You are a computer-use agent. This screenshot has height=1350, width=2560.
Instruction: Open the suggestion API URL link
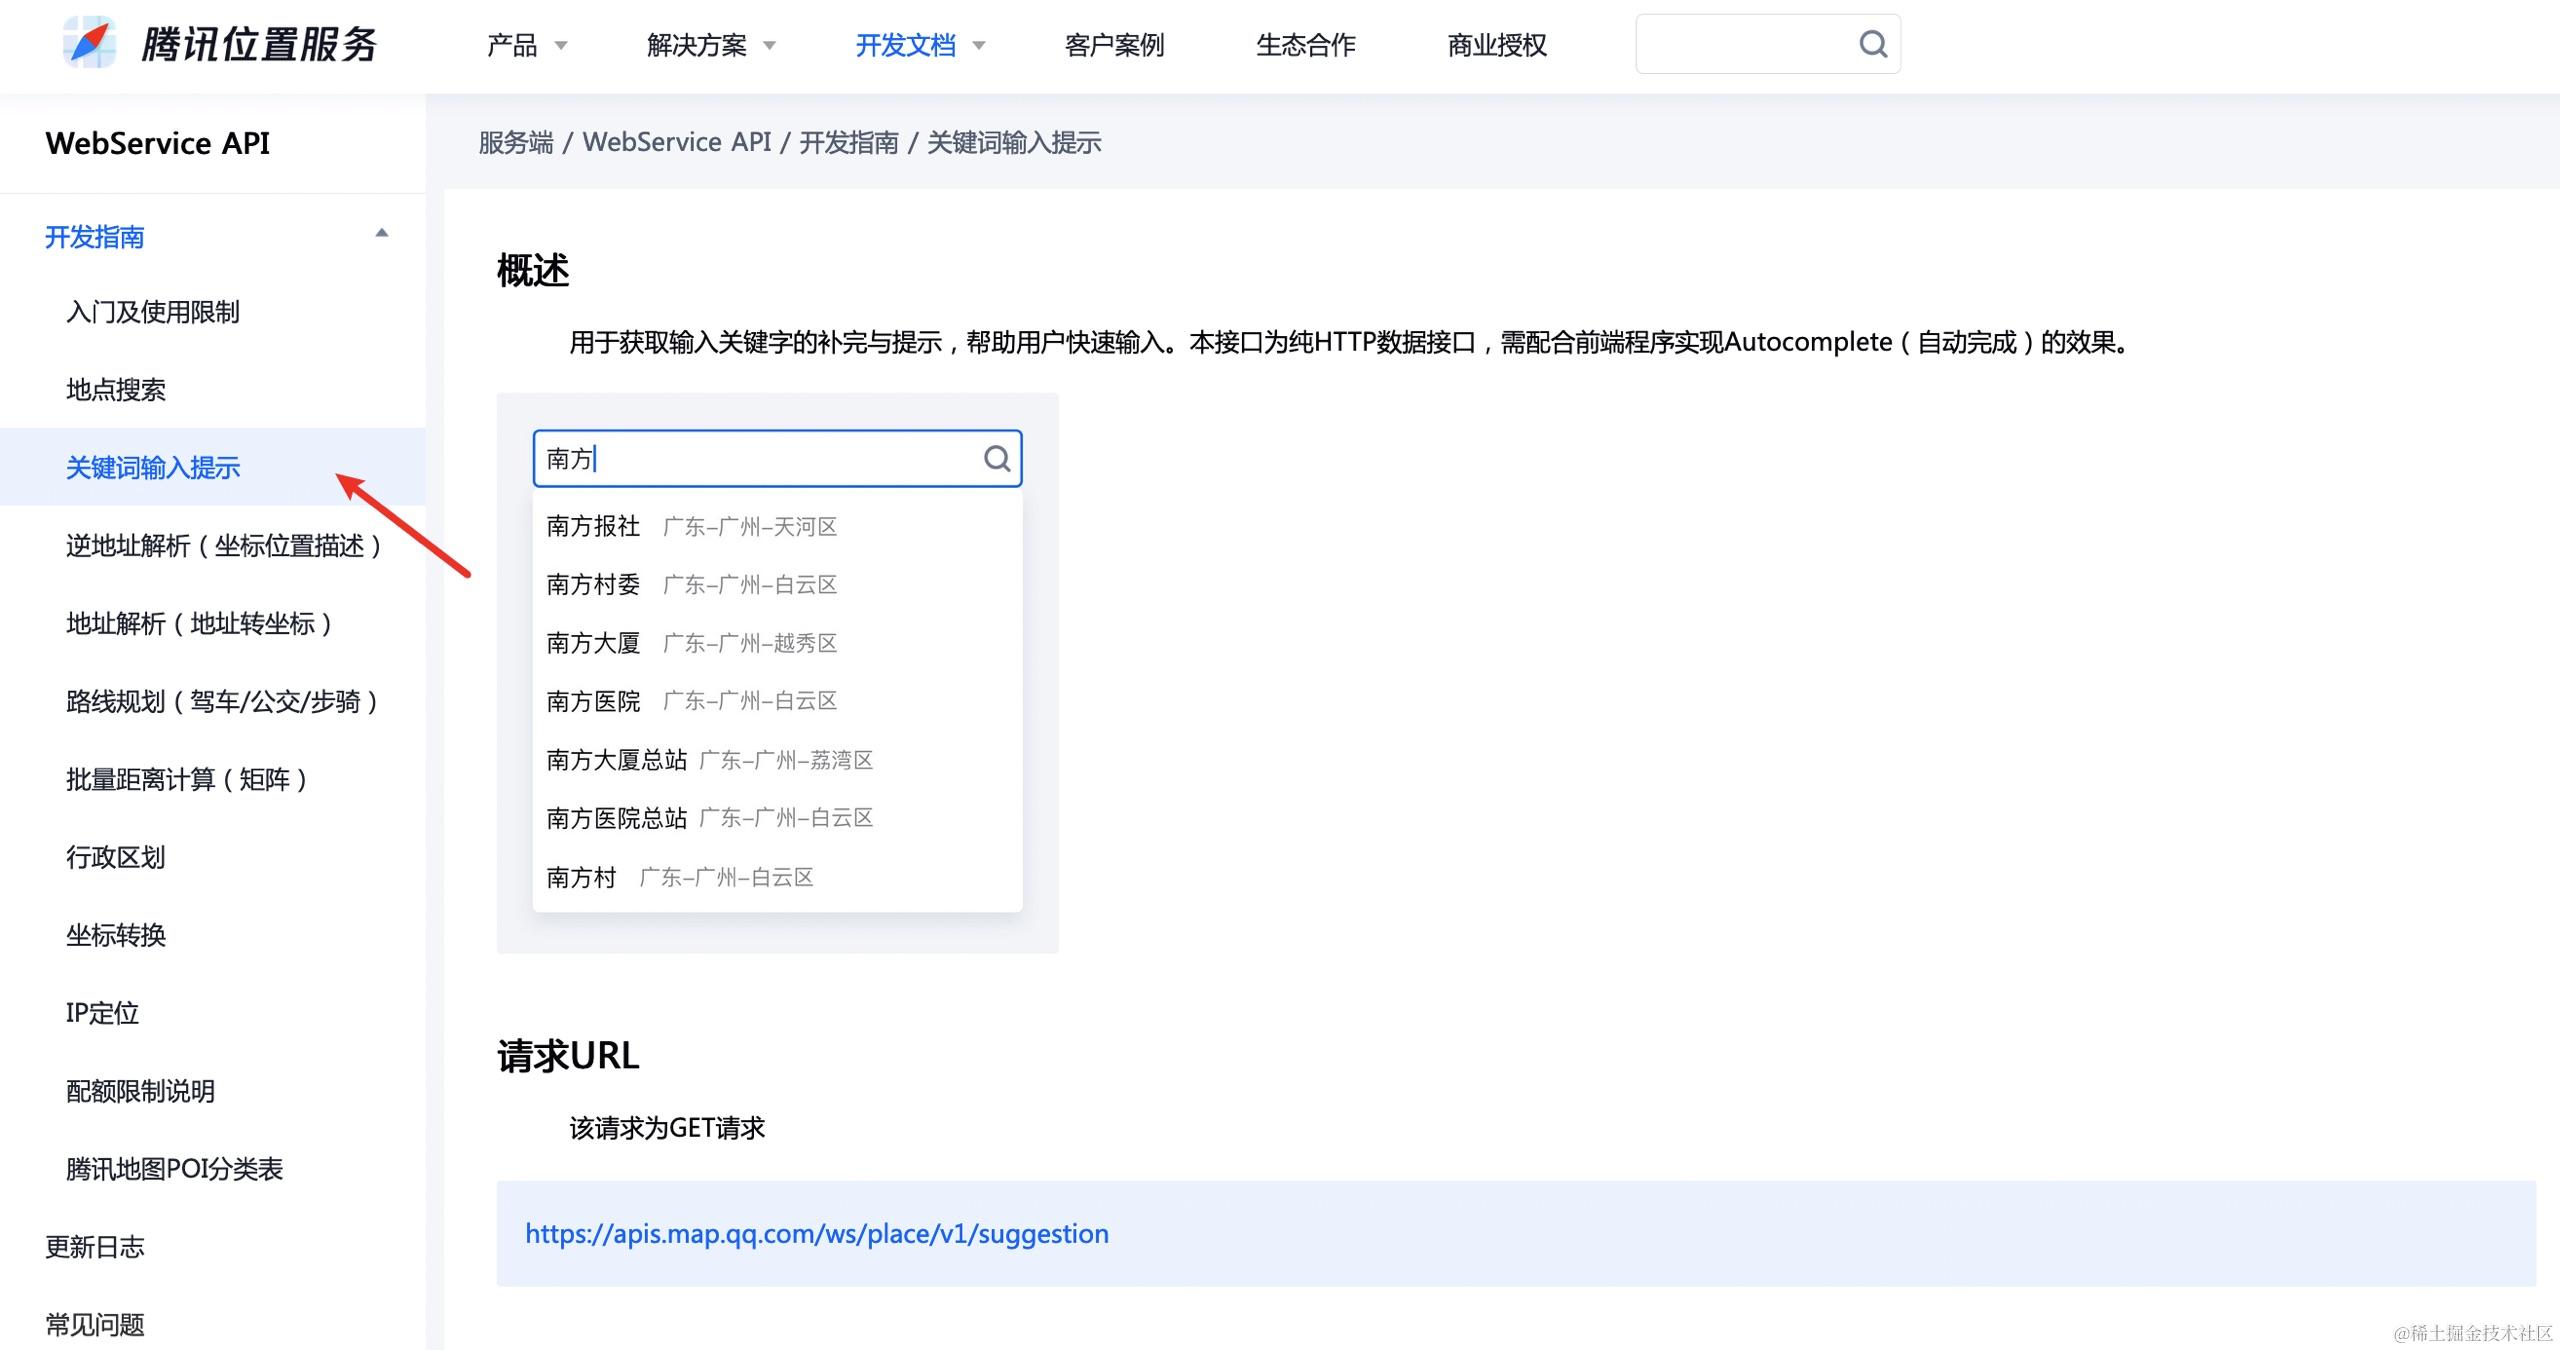pos(816,1233)
